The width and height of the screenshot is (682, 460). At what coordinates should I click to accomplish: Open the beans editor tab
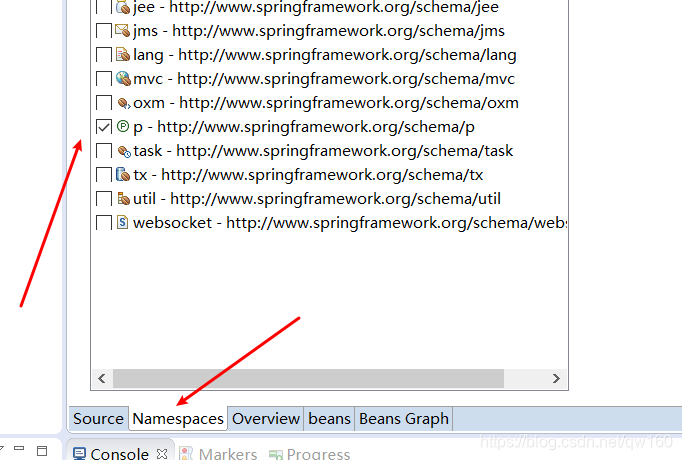tap(329, 419)
